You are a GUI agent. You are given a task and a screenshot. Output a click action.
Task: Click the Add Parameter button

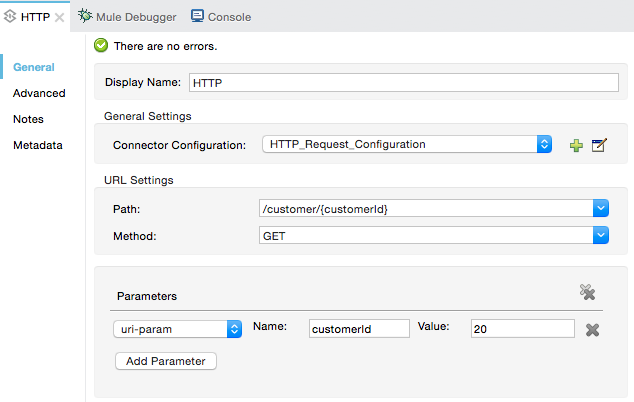tap(166, 361)
